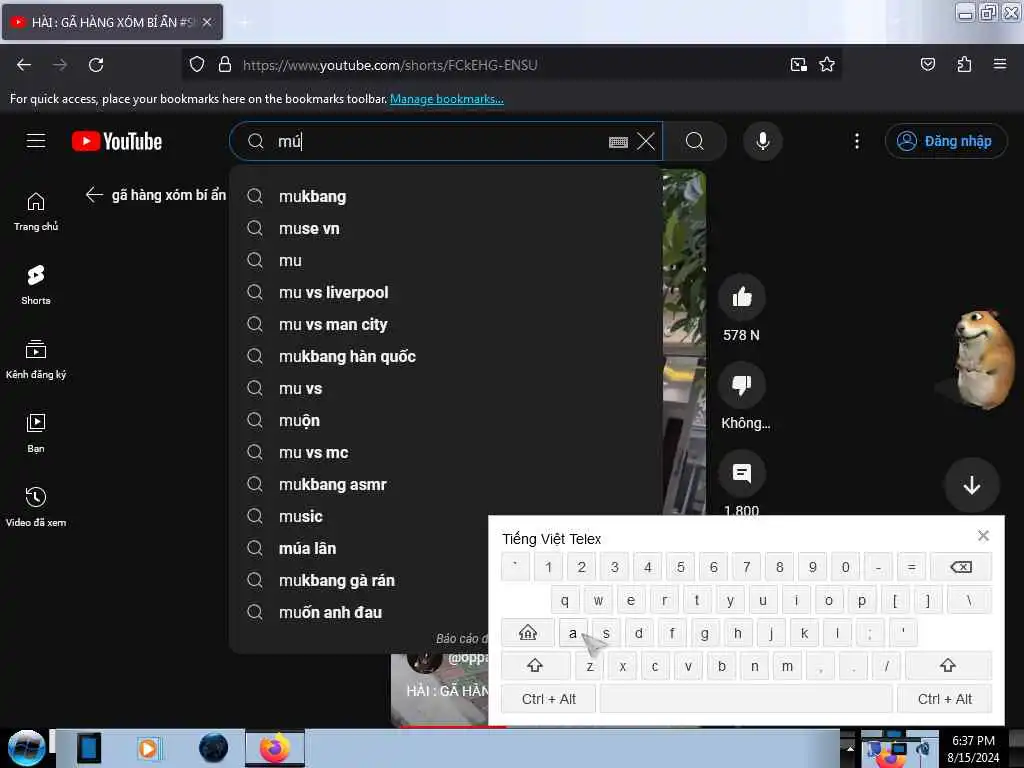The image size is (1024, 768).
Task: Click the YouTube URL in address bar
Action: tap(390, 65)
